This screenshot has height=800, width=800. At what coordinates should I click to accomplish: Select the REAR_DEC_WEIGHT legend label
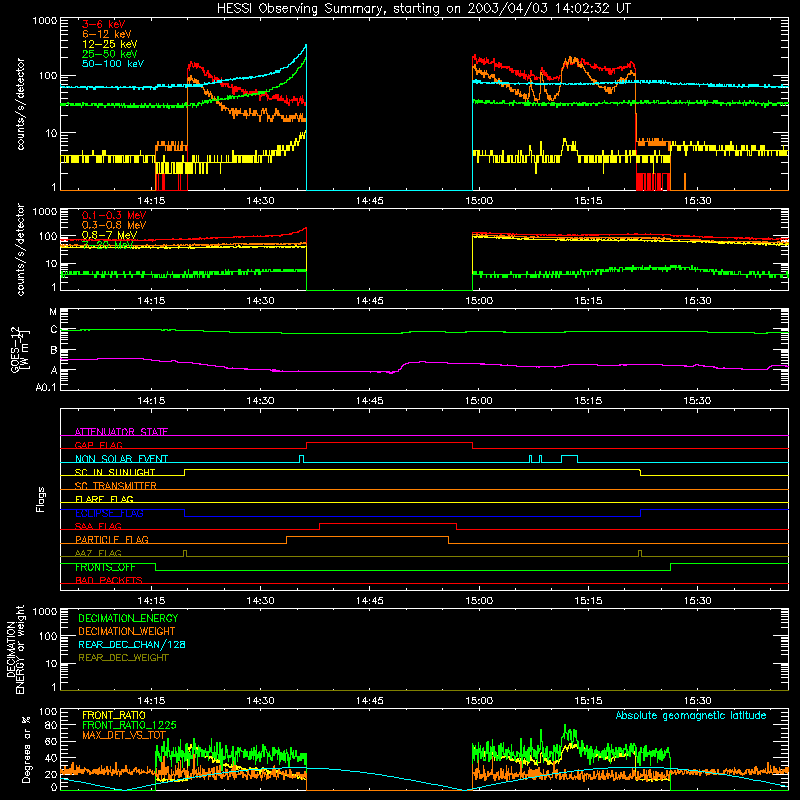[123, 658]
